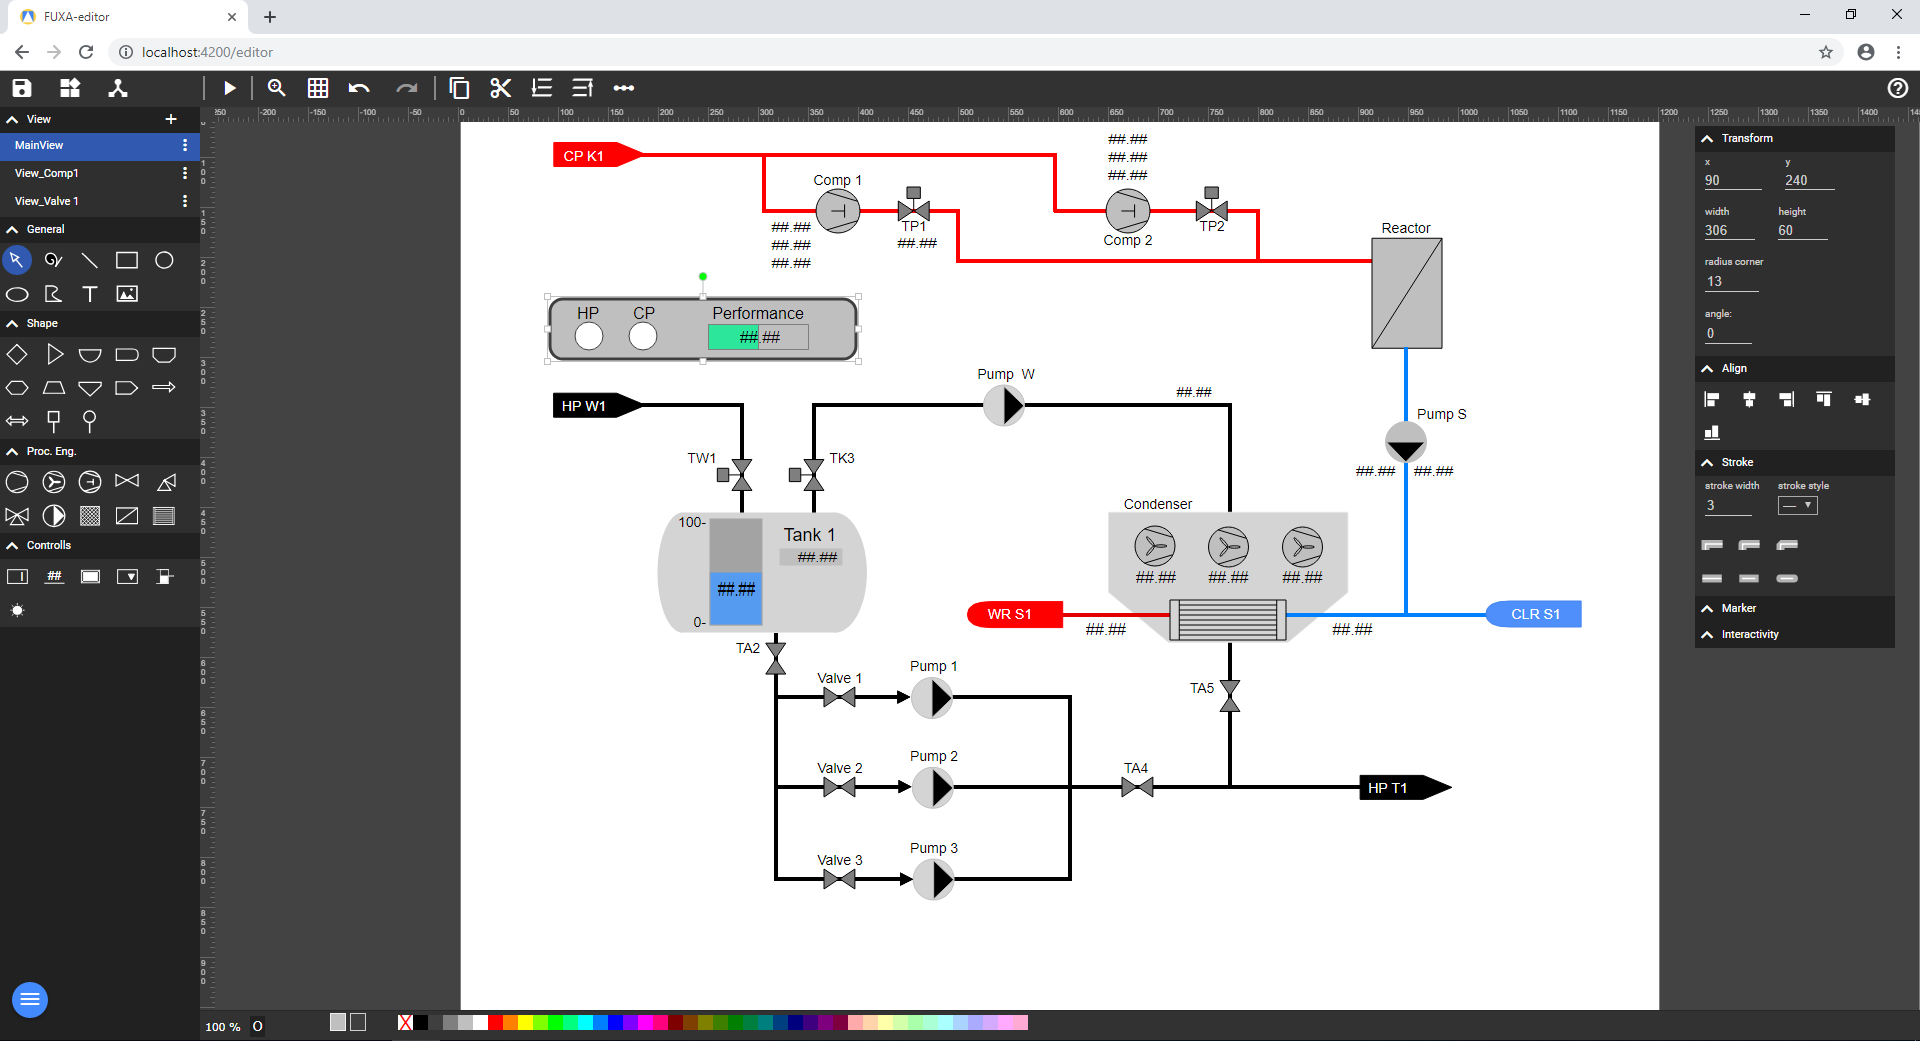Select the triangle shape
This screenshot has height=1041, width=1920.
(54, 354)
